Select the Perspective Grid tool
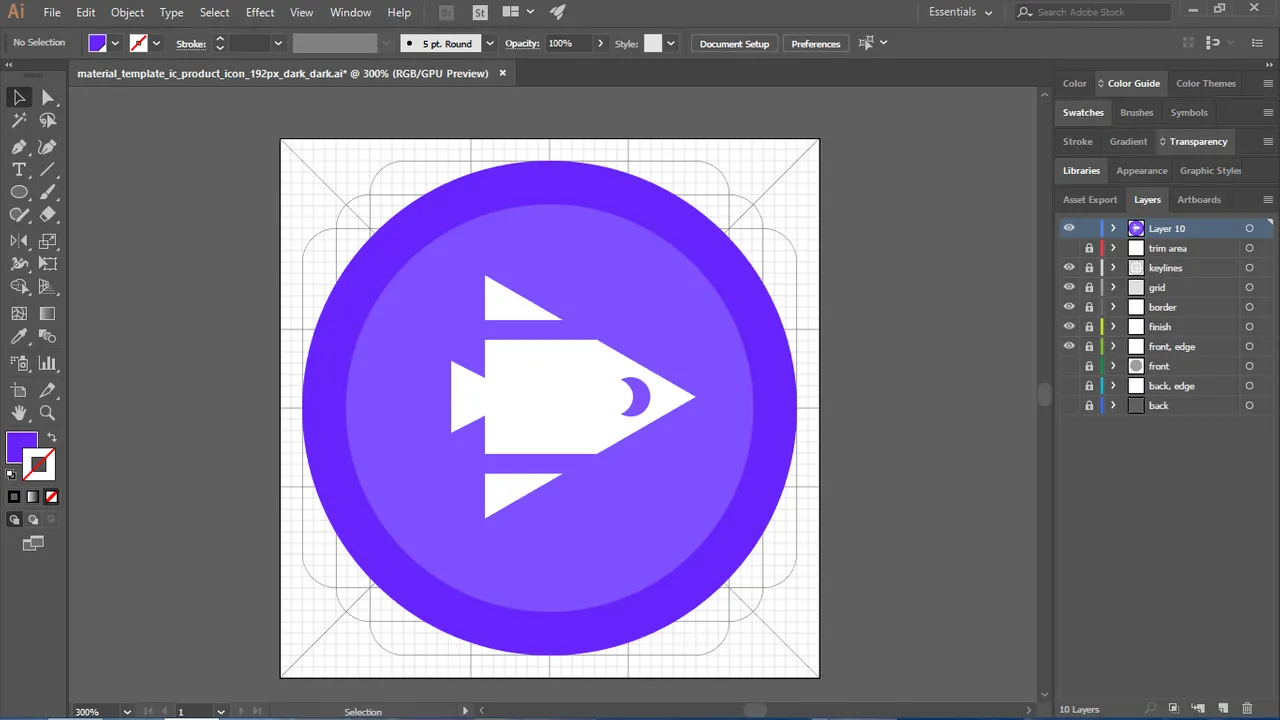Image resolution: width=1280 pixels, height=720 pixels. (x=48, y=287)
